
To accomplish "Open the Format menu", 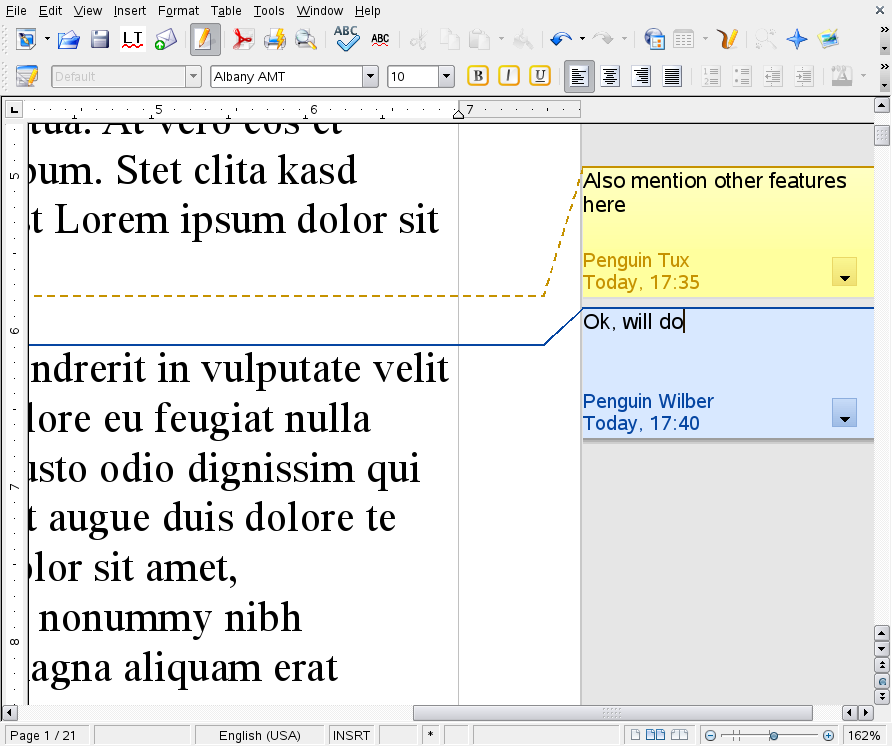I will pos(178,11).
